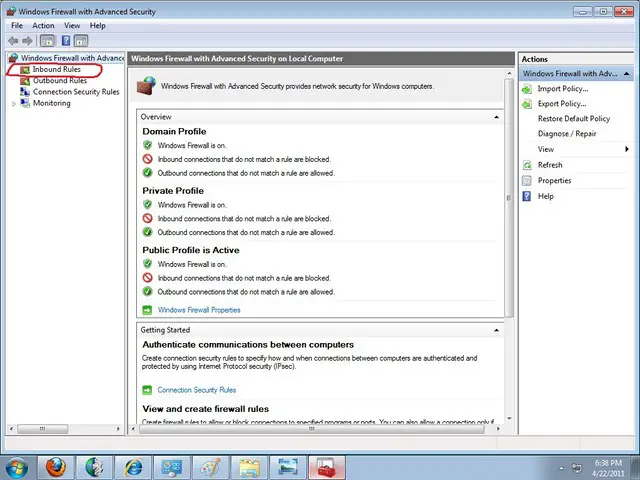
Task: Click green arrow icon beside Connection Security Rules link
Action: pyautogui.click(x=147, y=391)
